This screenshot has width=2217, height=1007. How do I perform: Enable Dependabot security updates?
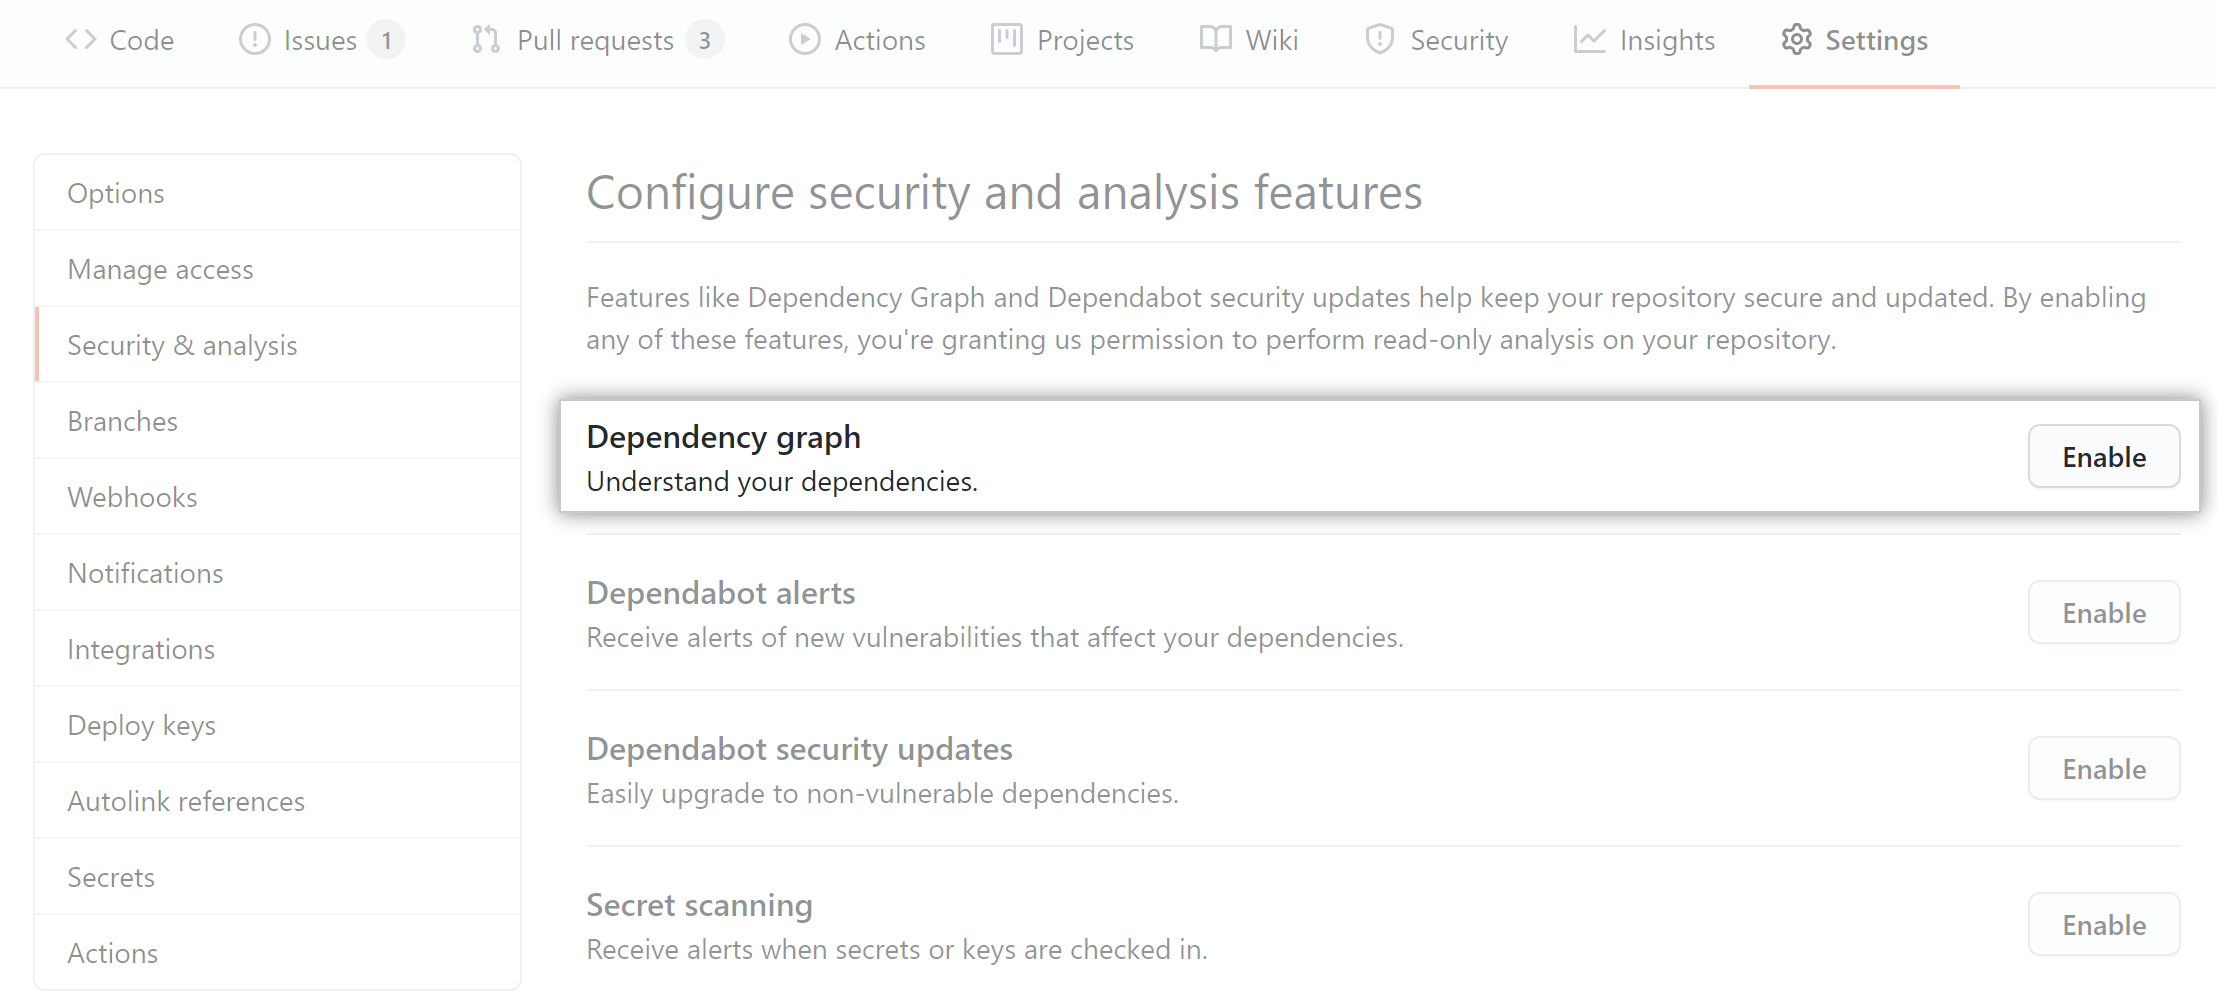click(x=2103, y=769)
